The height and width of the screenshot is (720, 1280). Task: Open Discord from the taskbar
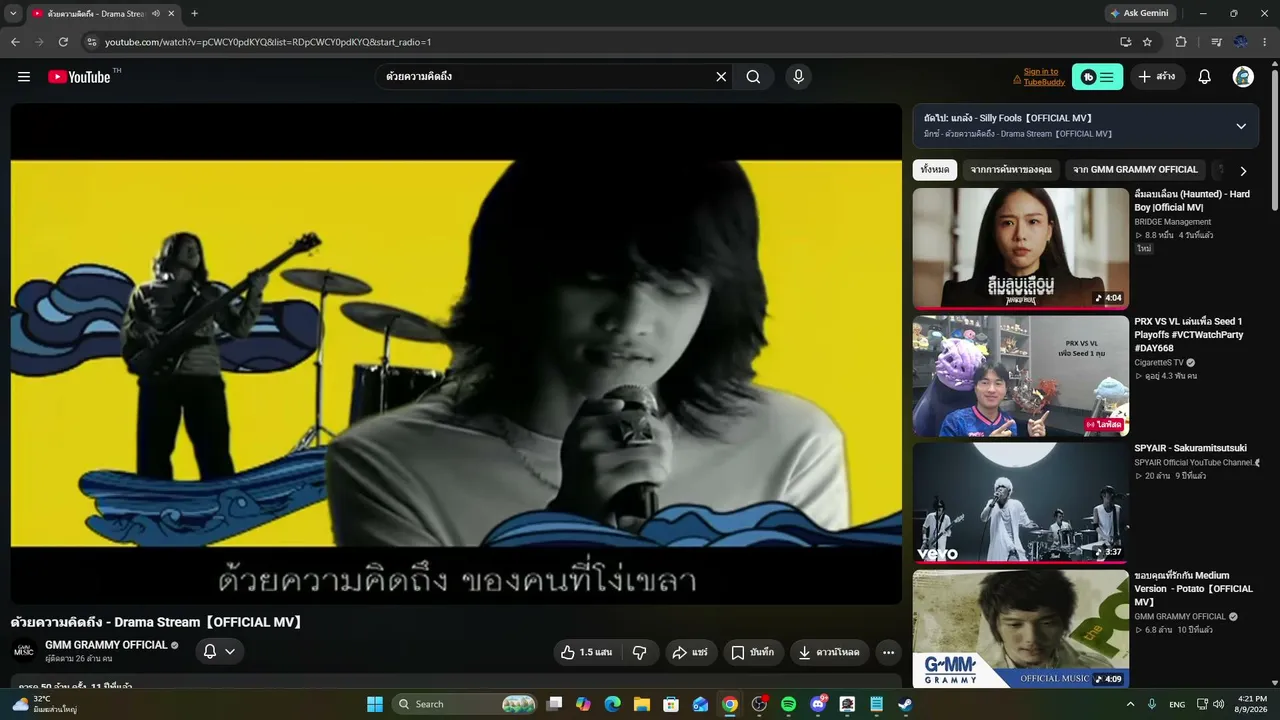tap(818, 704)
